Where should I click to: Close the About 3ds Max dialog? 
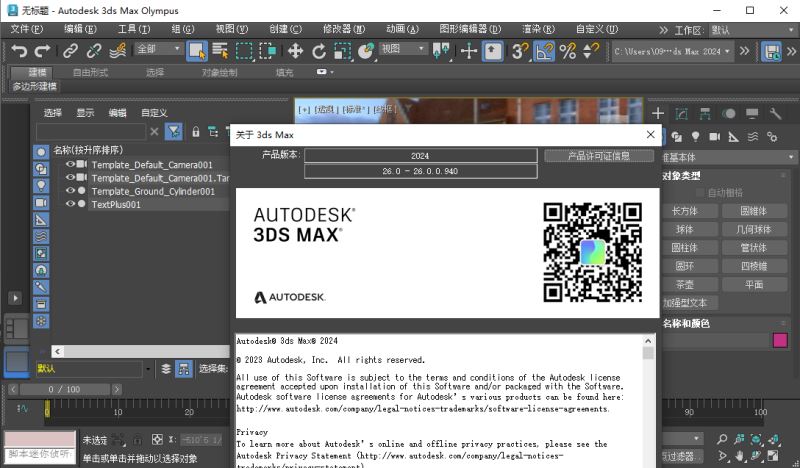coord(651,135)
